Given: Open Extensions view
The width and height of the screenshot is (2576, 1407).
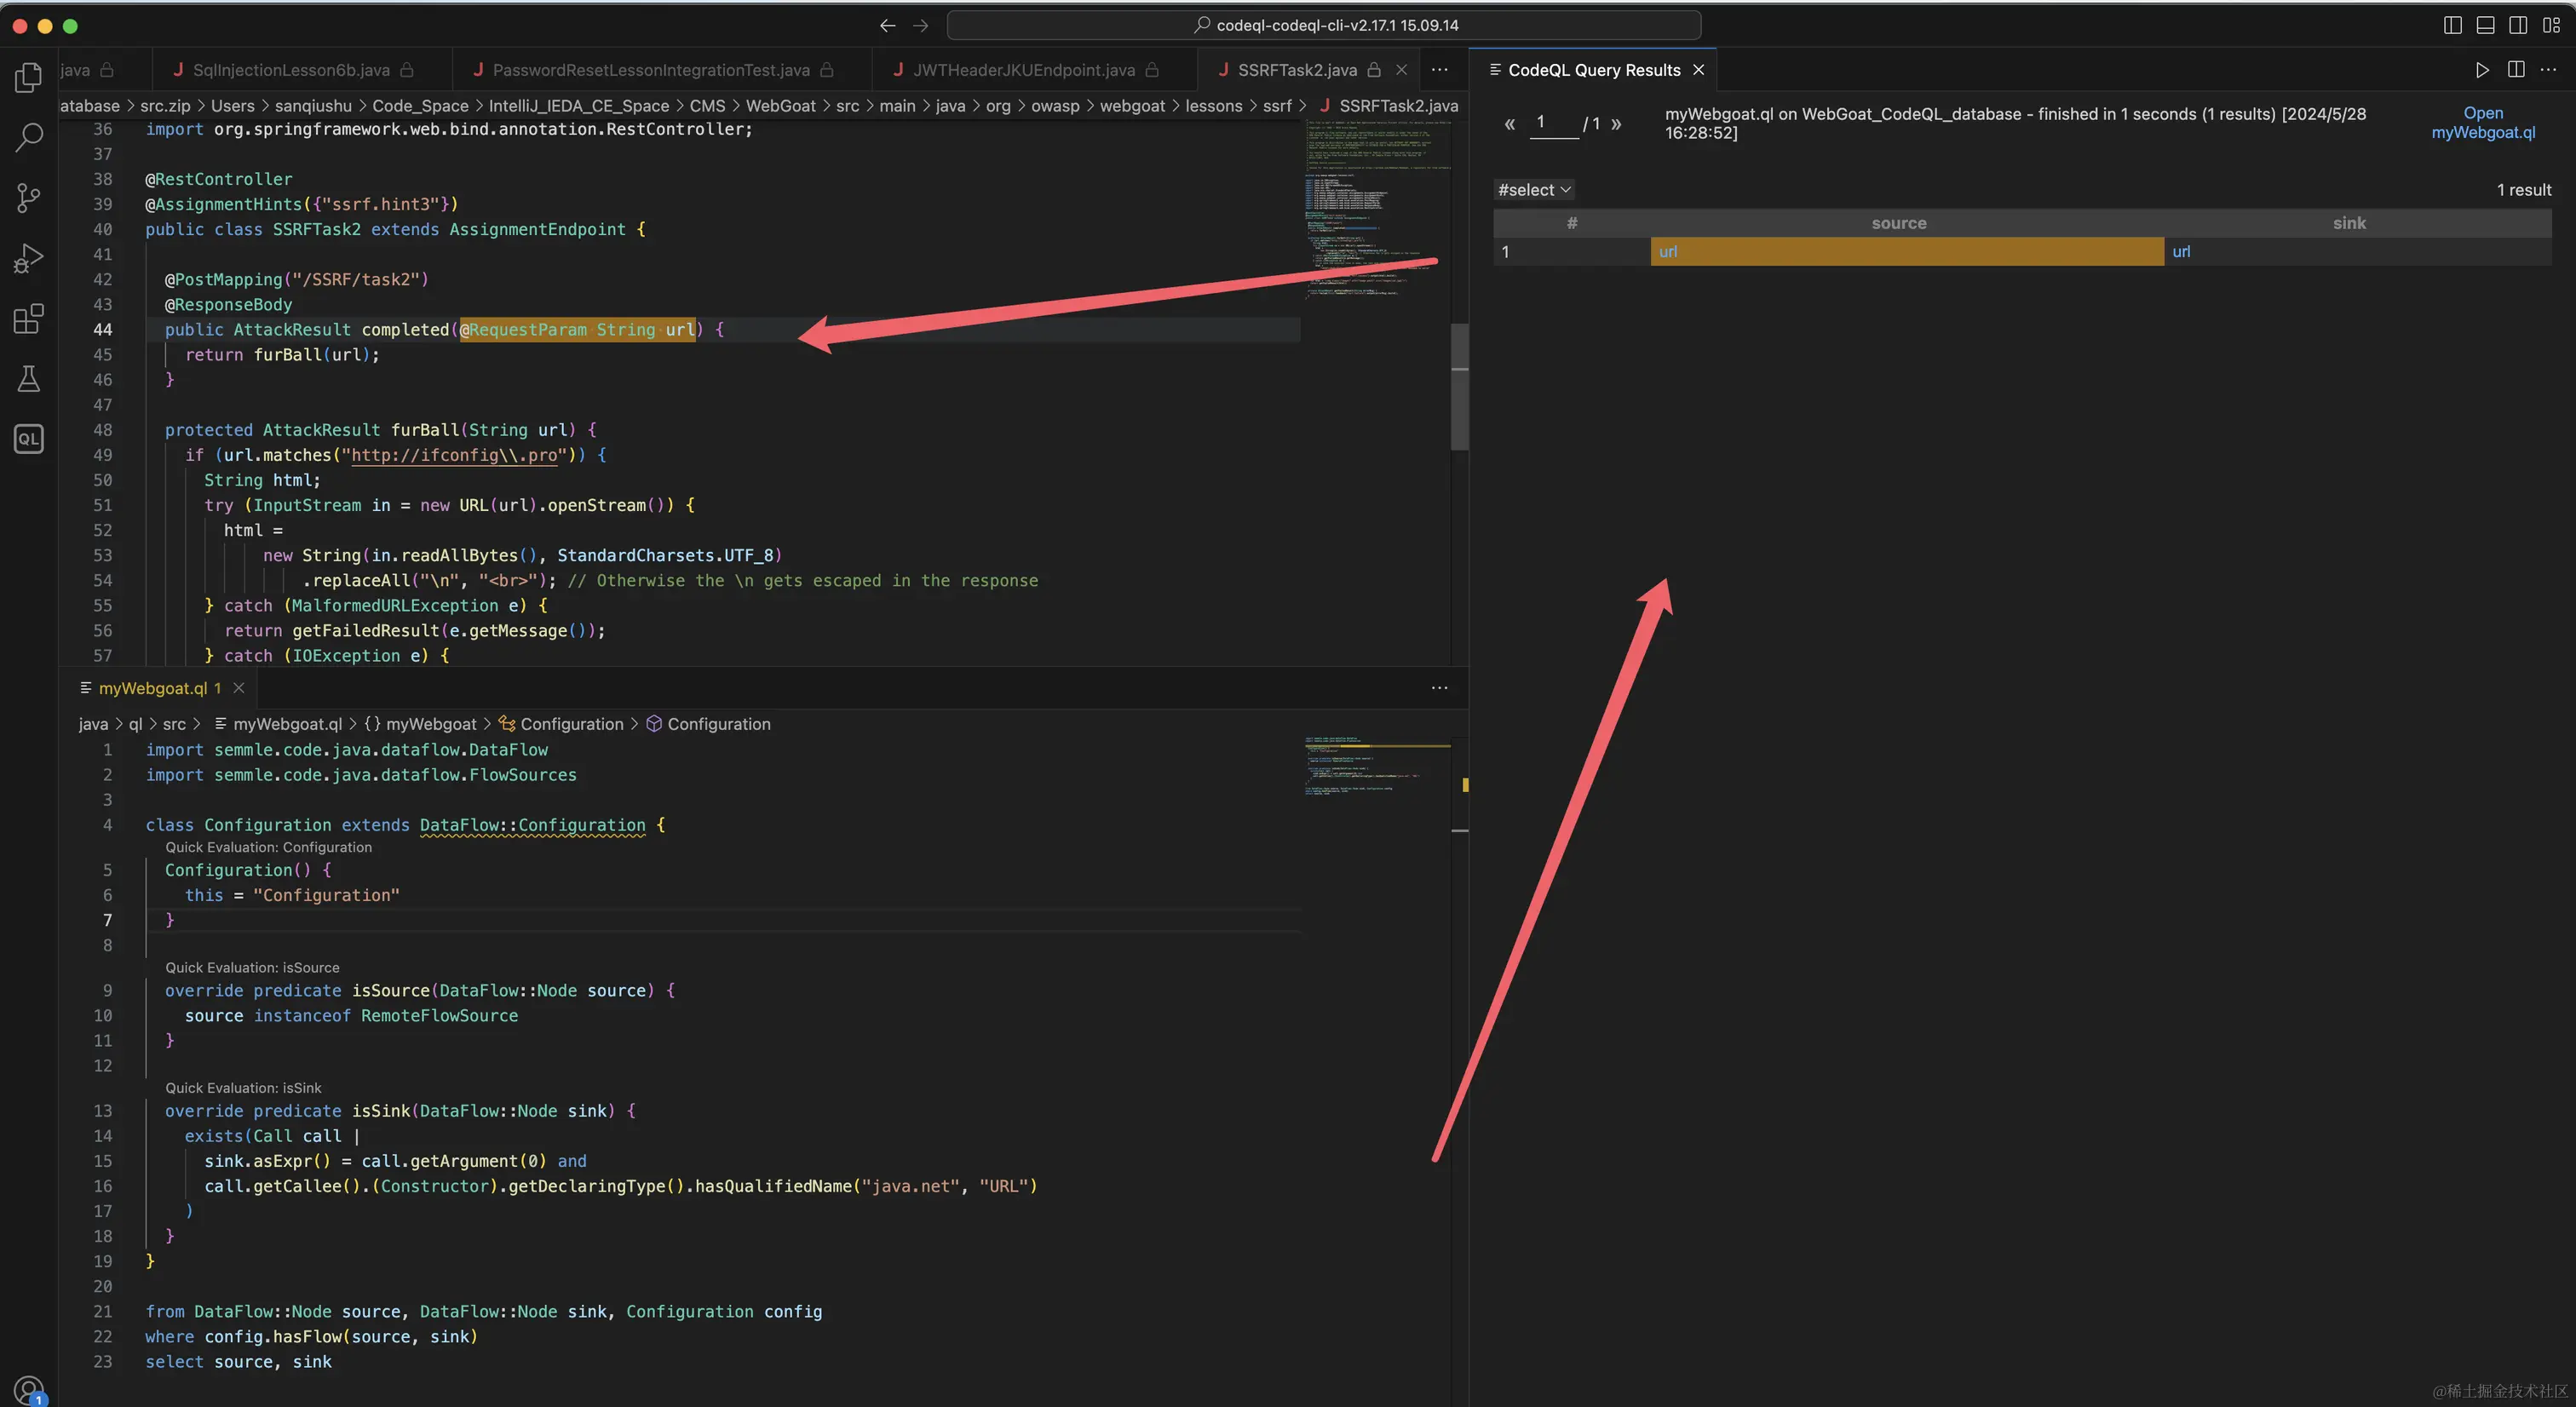Looking at the screenshot, I should point(29,318).
